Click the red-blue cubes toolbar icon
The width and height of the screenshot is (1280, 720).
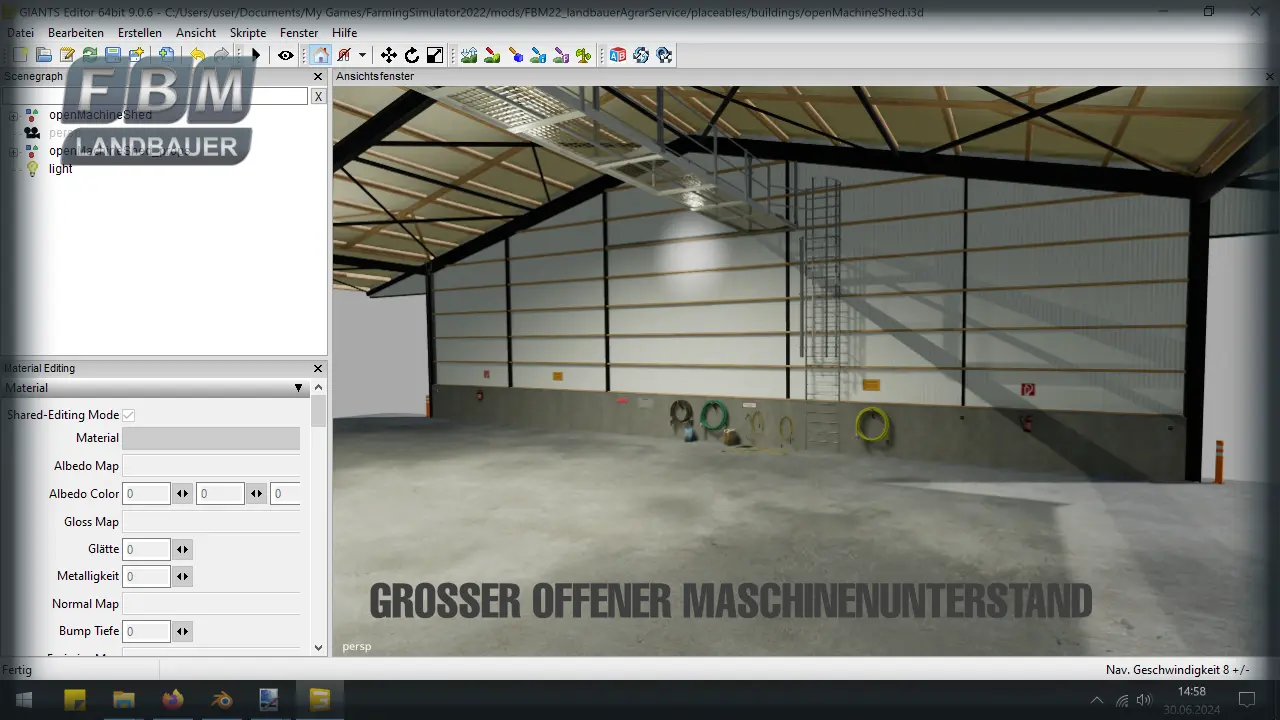click(x=618, y=55)
